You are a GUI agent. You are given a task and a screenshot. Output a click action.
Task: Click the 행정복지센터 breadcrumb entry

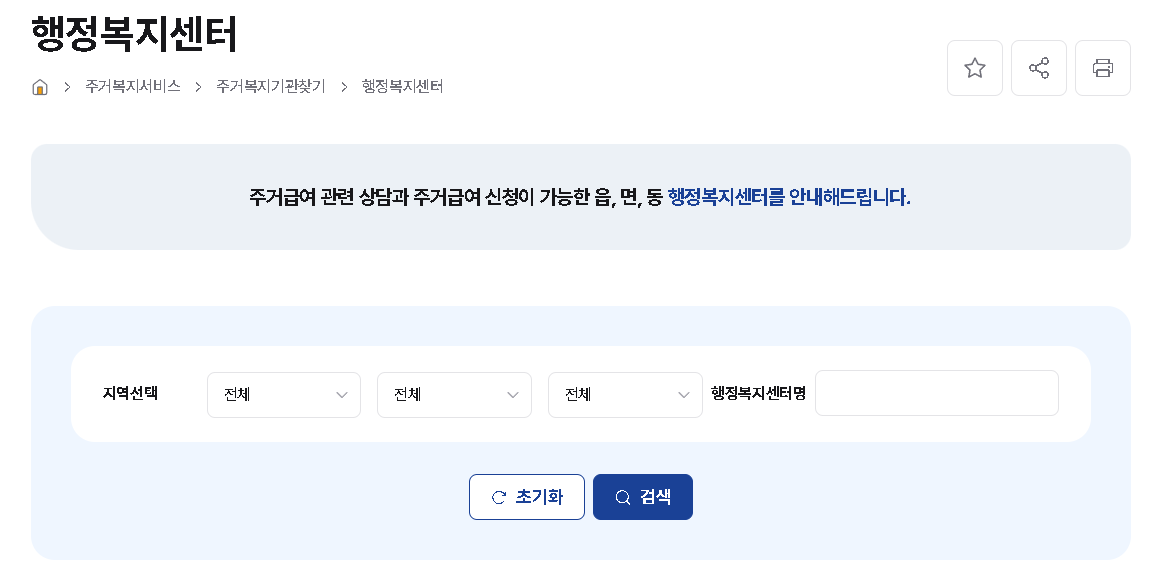coord(401,87)
